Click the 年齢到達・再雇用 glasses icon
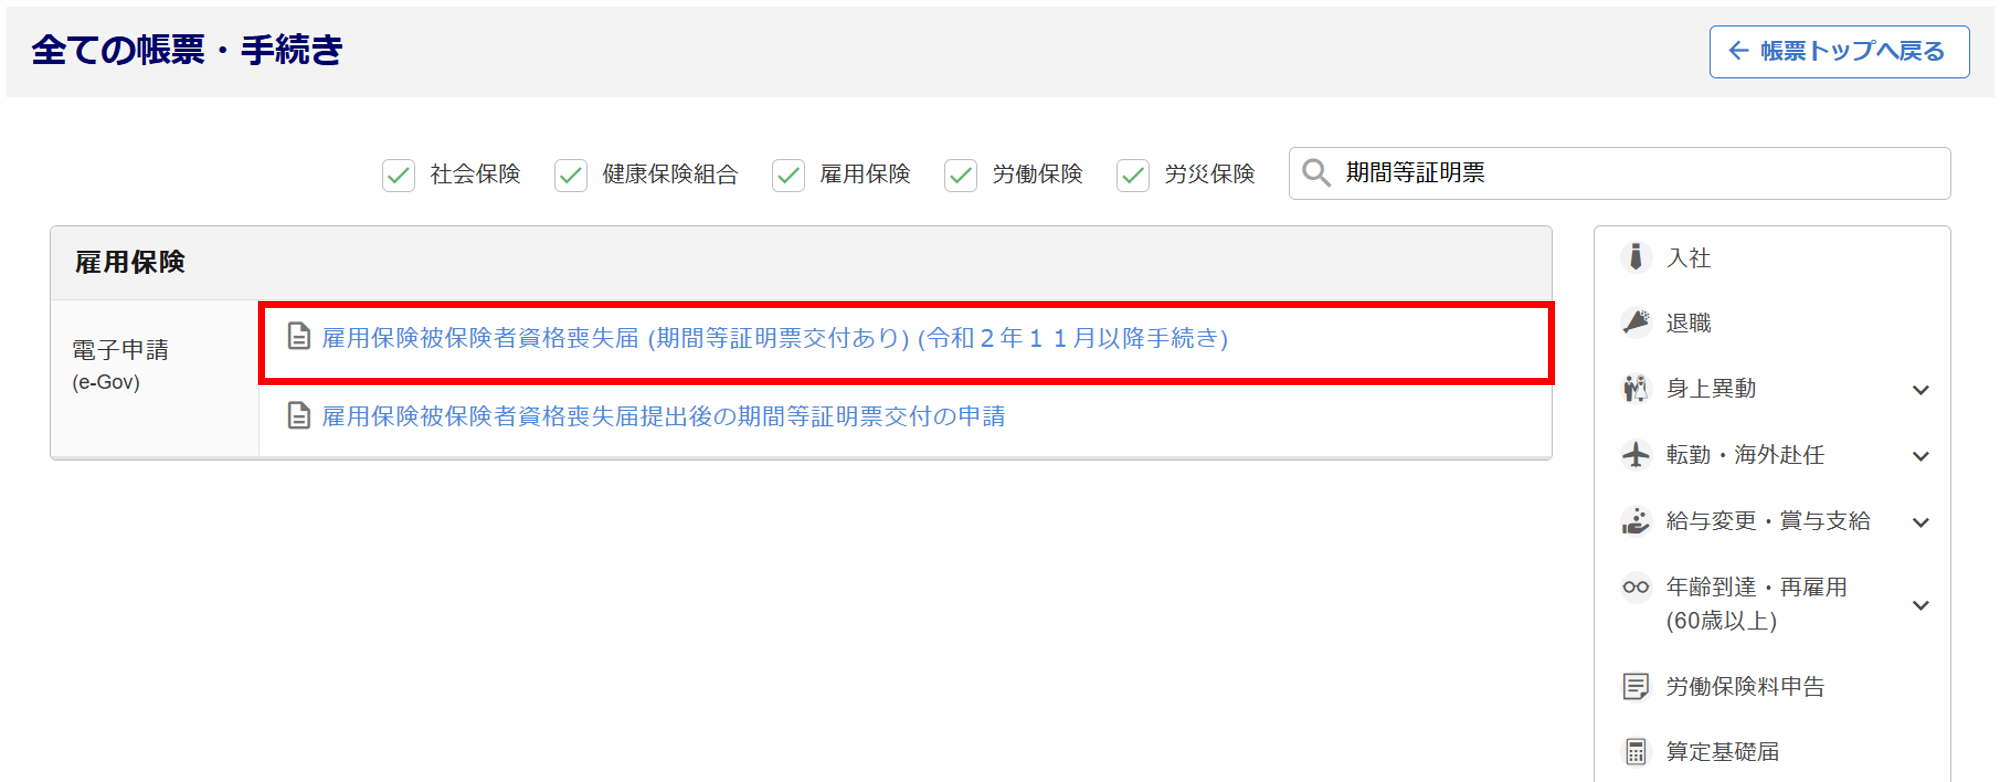This screenshot has width=2000, height=782. [1636, 587]
